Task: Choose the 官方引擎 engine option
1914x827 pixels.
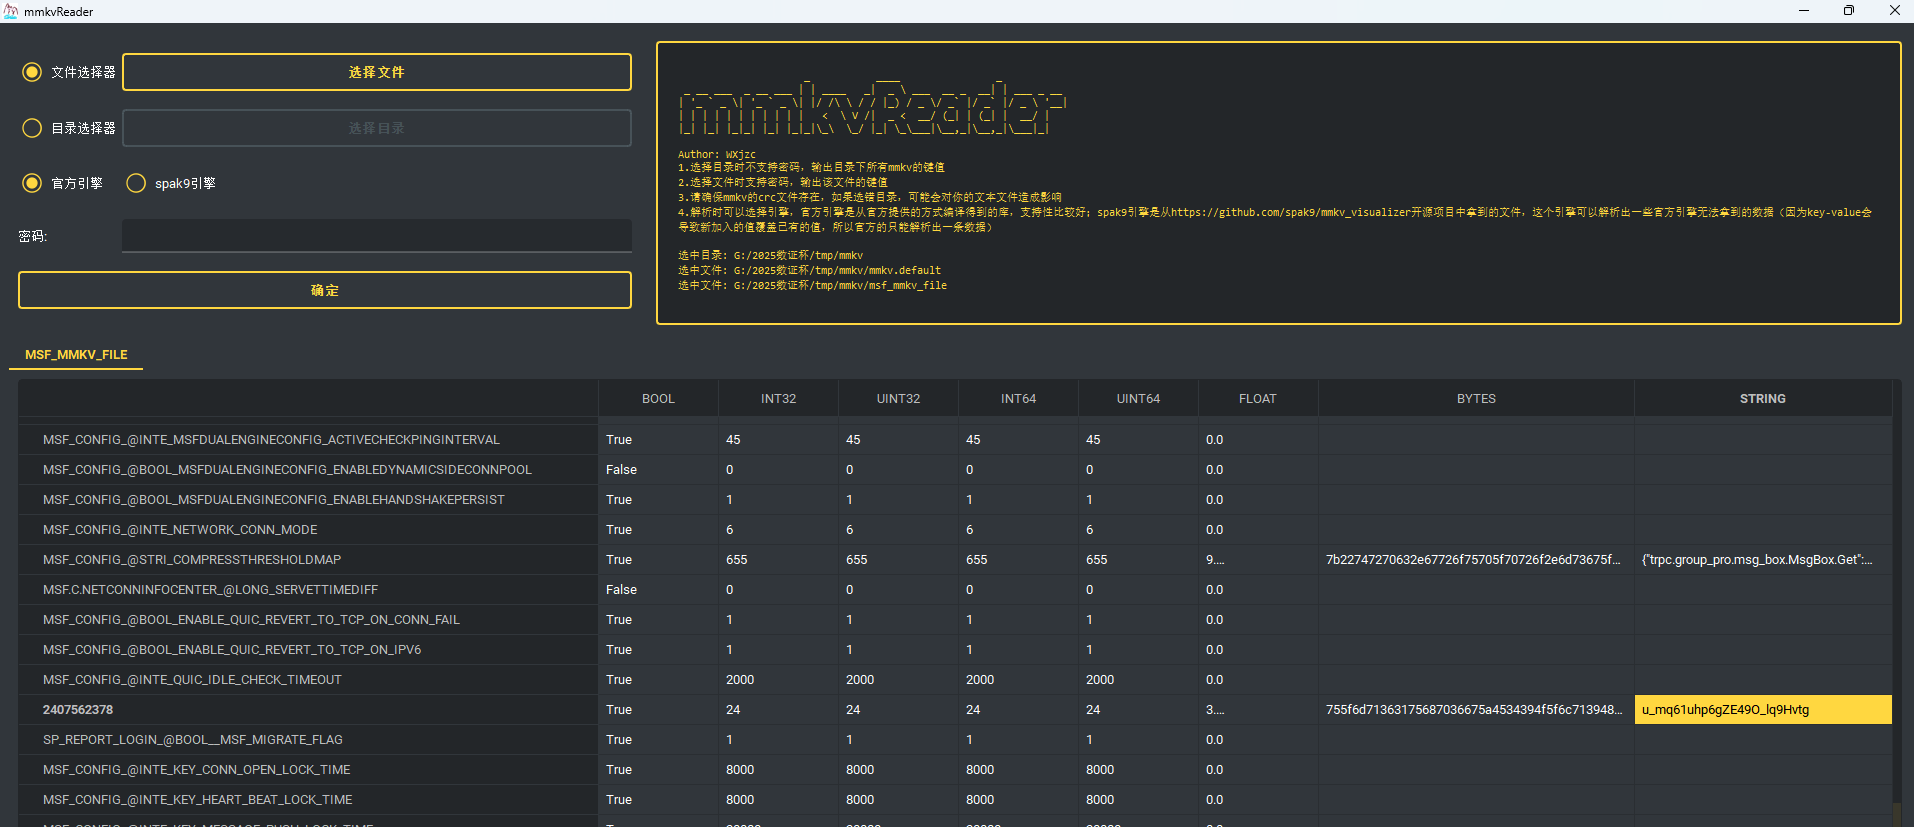Action: [32, 183]
